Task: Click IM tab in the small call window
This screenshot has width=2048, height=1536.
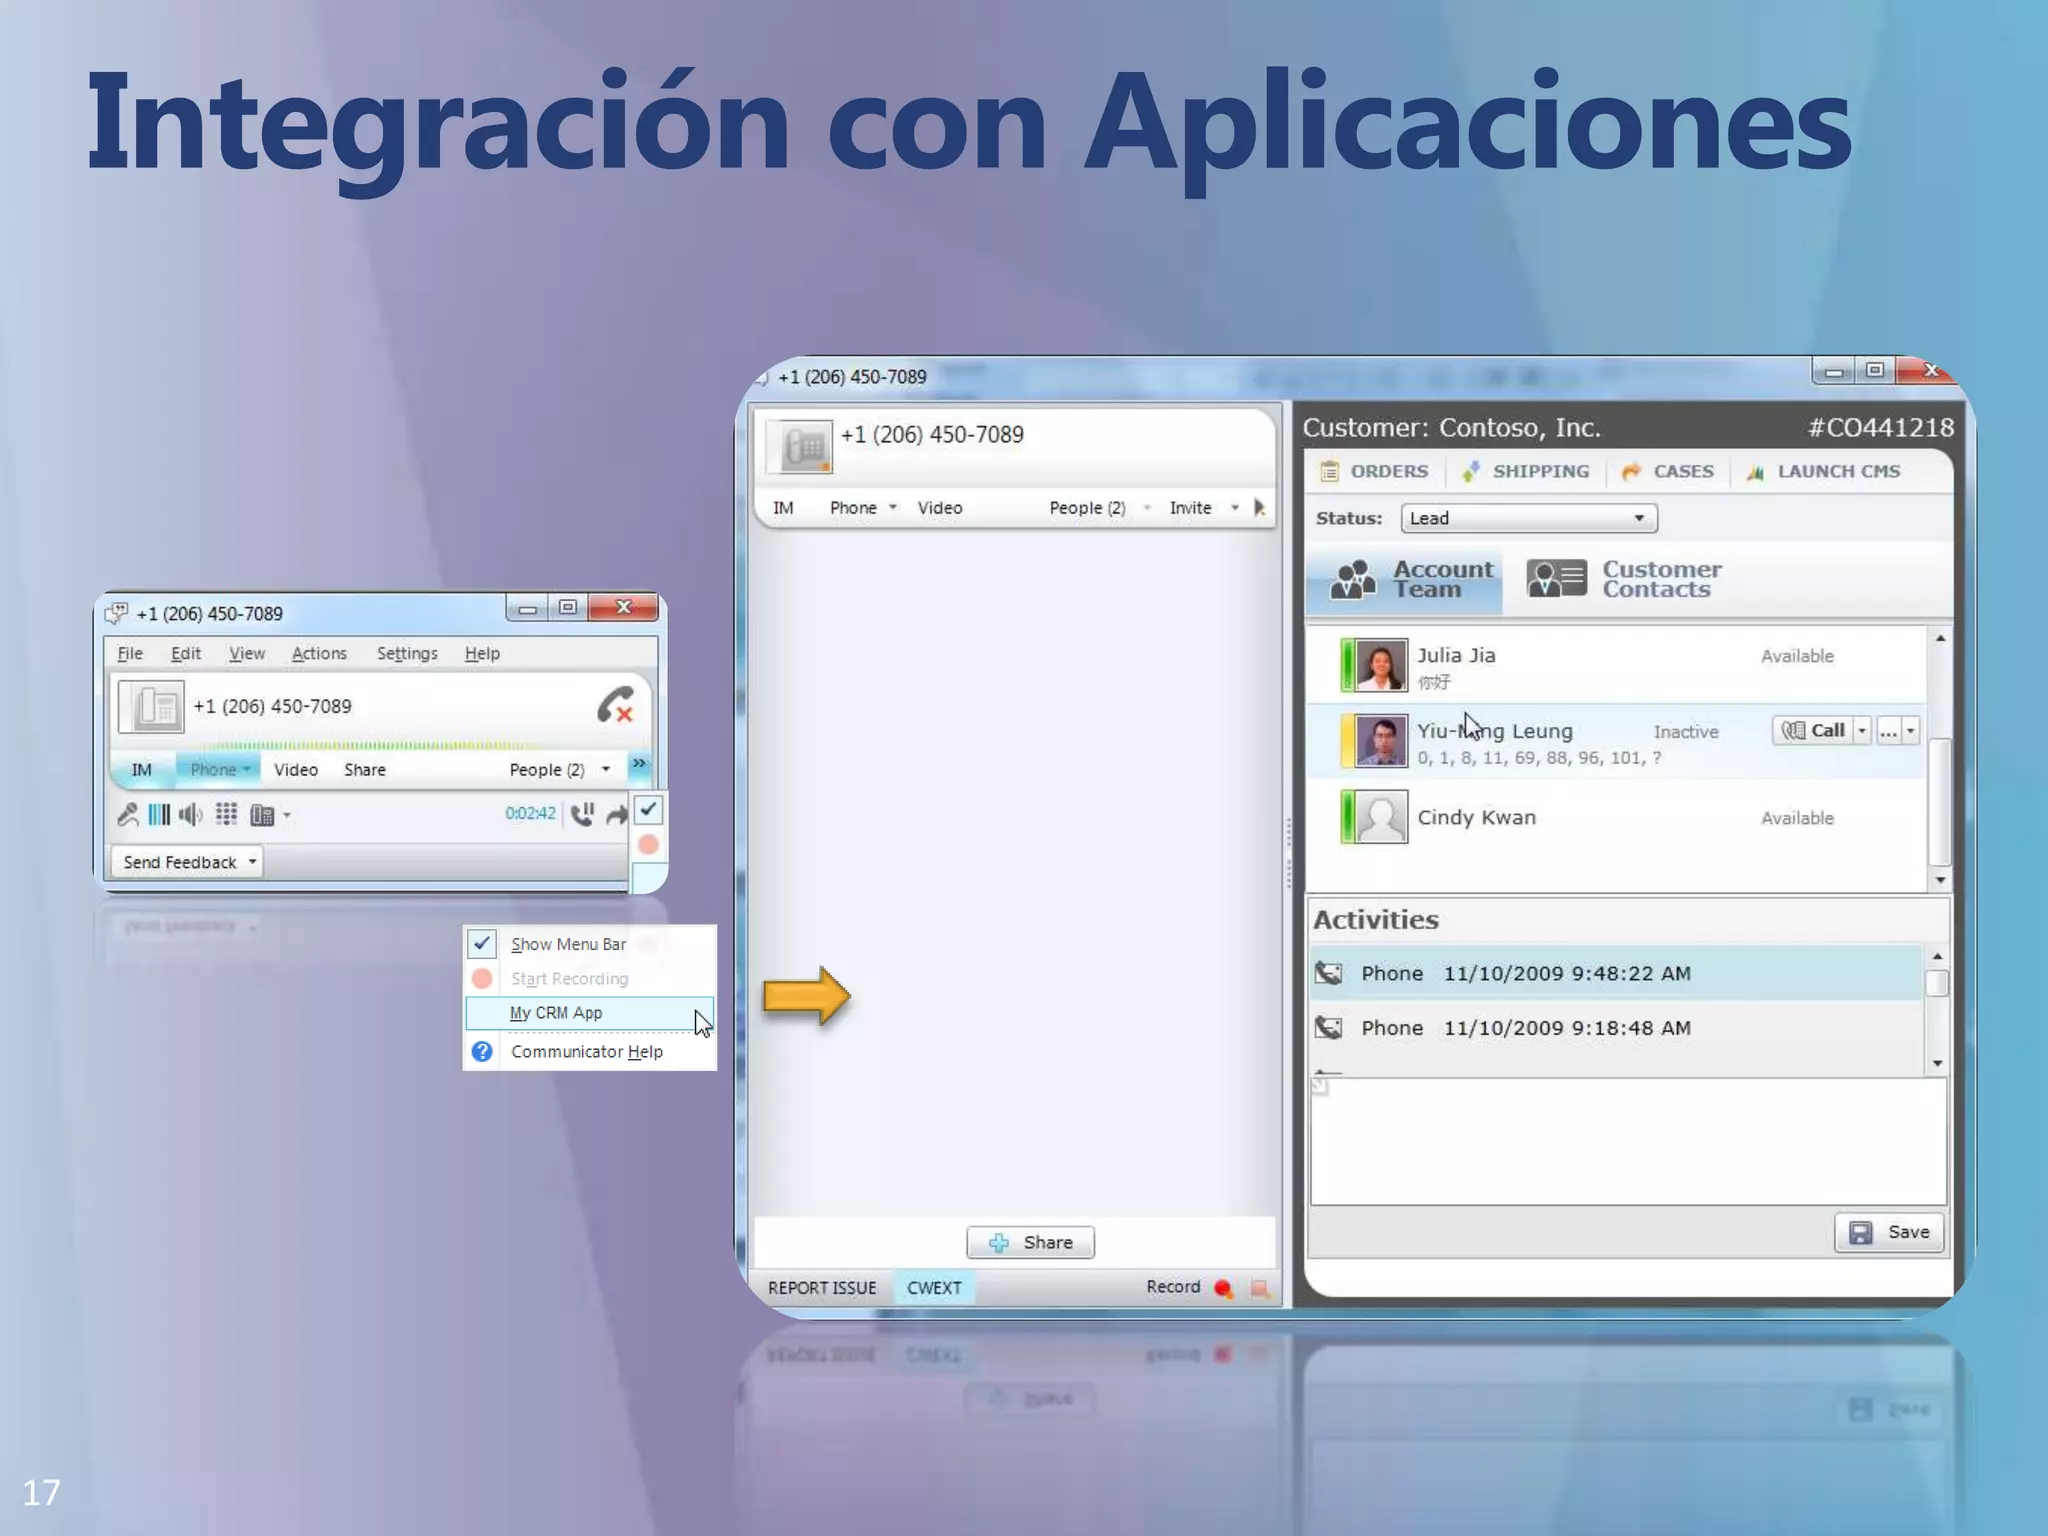Action: click(142, 769)
